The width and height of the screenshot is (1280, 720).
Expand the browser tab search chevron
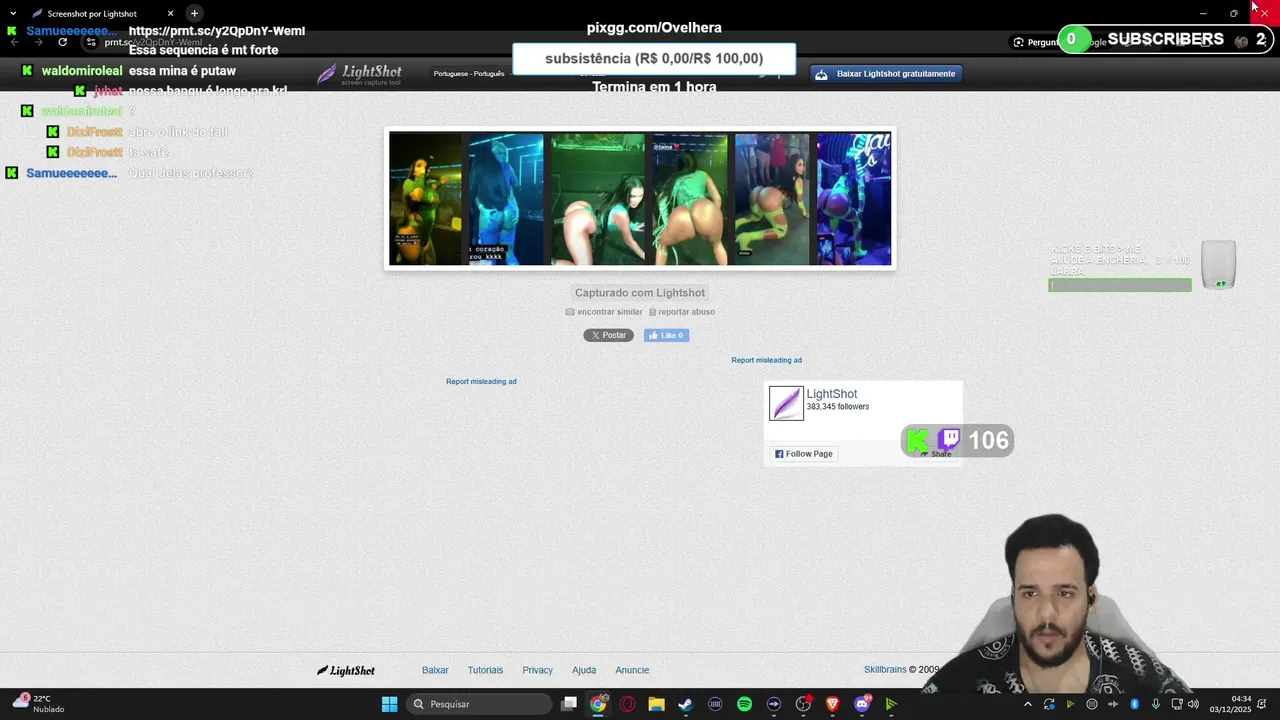tap(12, 13)
